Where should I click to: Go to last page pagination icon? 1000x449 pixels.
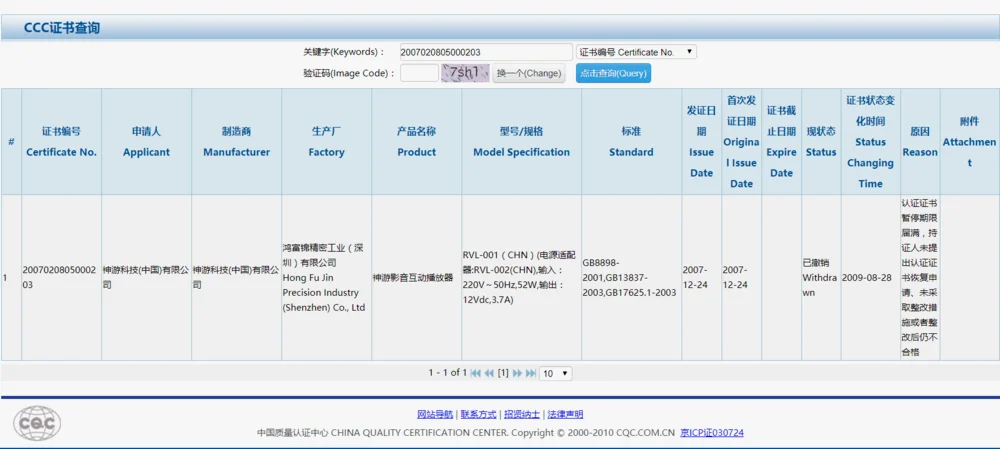point(531,373)
